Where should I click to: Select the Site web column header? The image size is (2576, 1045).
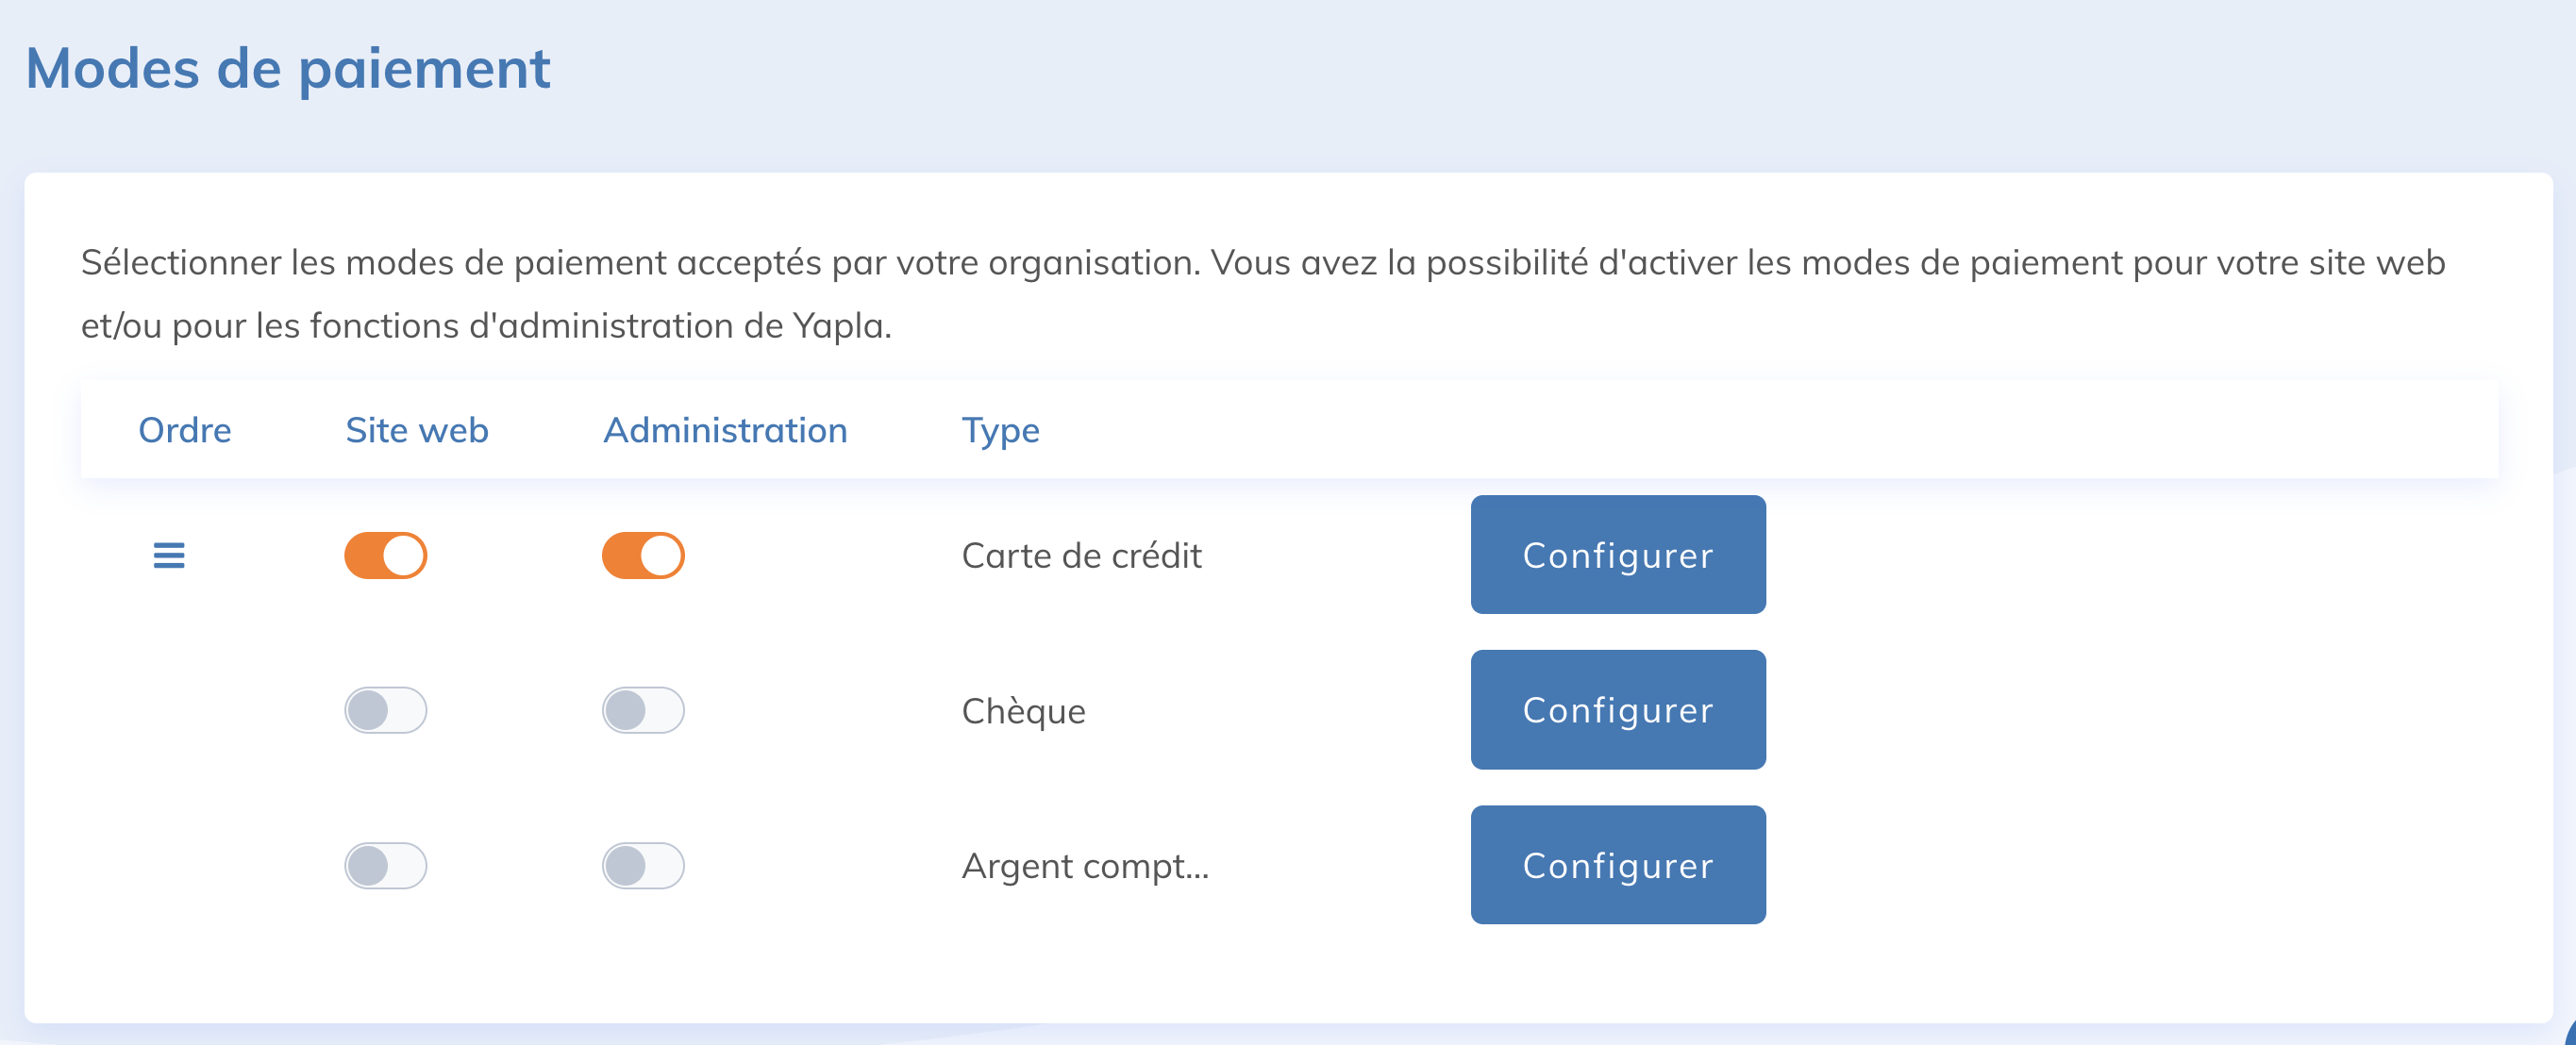click(x=417, y=430)
